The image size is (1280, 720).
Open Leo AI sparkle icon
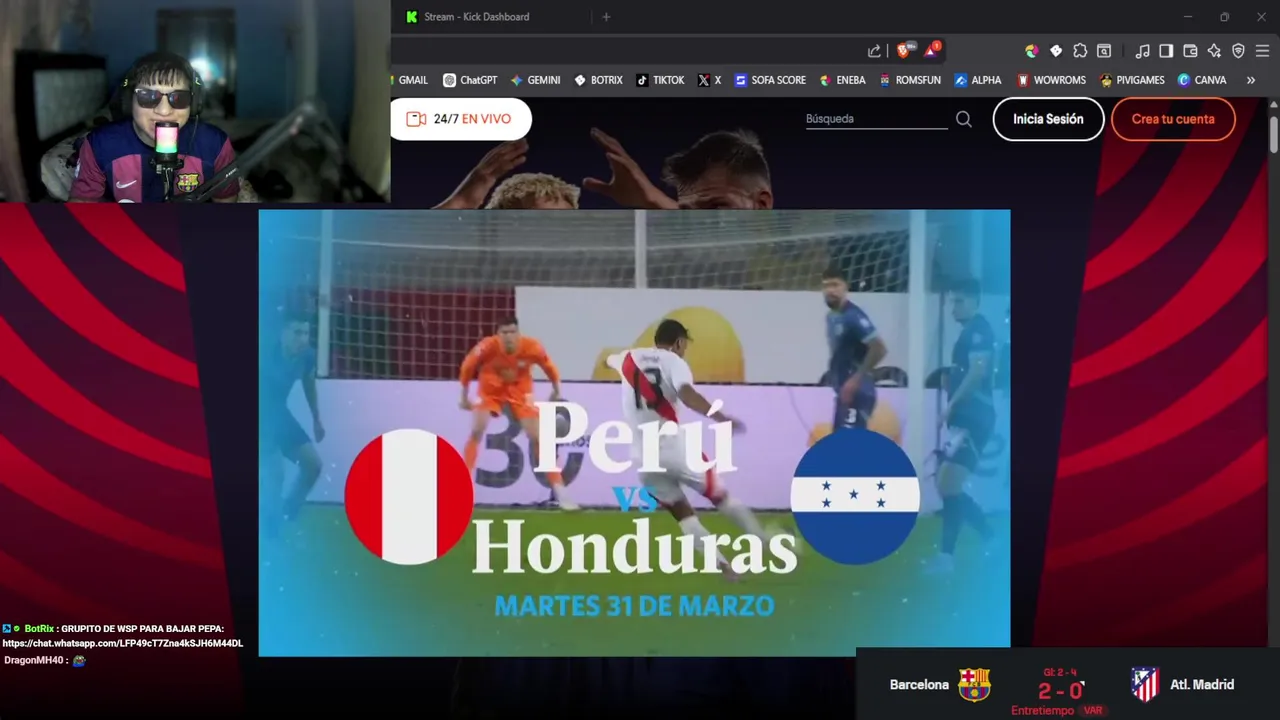[x=1214, y=51]
